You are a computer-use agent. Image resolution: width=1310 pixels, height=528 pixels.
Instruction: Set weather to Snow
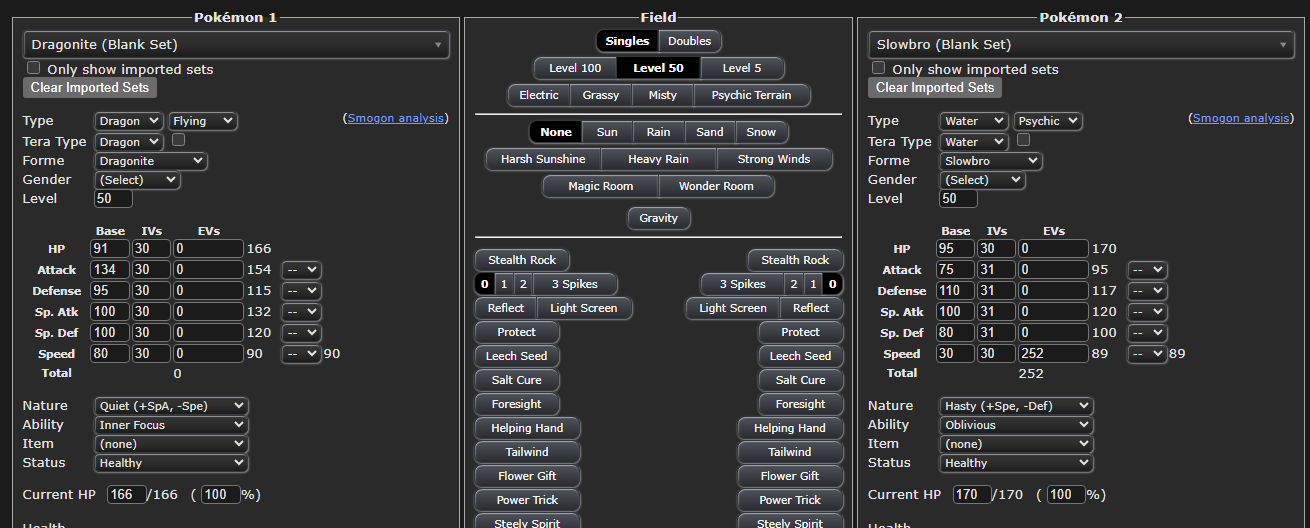tap(761, 132)
